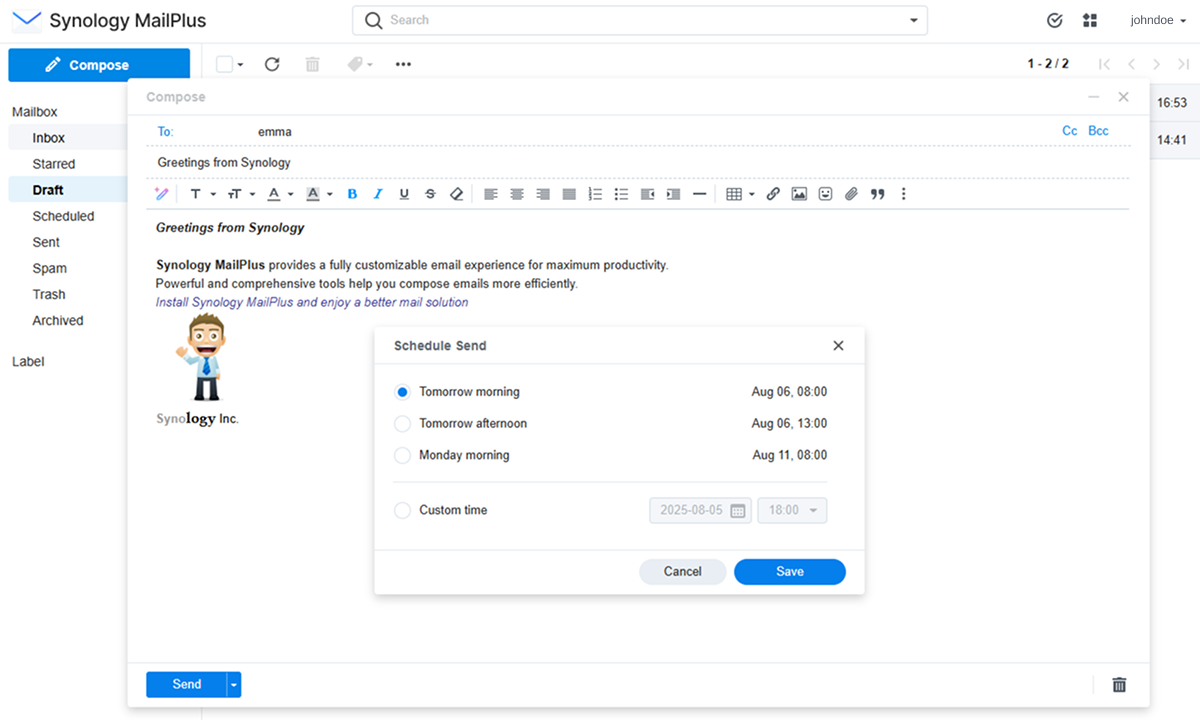This screenshot has width=1200, height=720.
Task: Select Tomorrow afternoon radio option
Action: coord(403,424)
